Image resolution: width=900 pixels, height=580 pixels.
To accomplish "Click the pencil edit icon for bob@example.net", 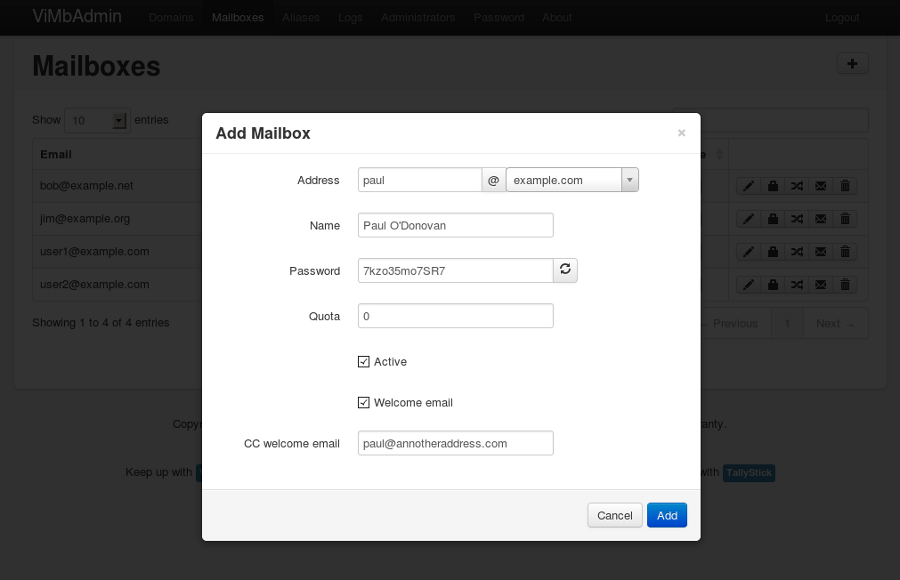I will (748, 186).
